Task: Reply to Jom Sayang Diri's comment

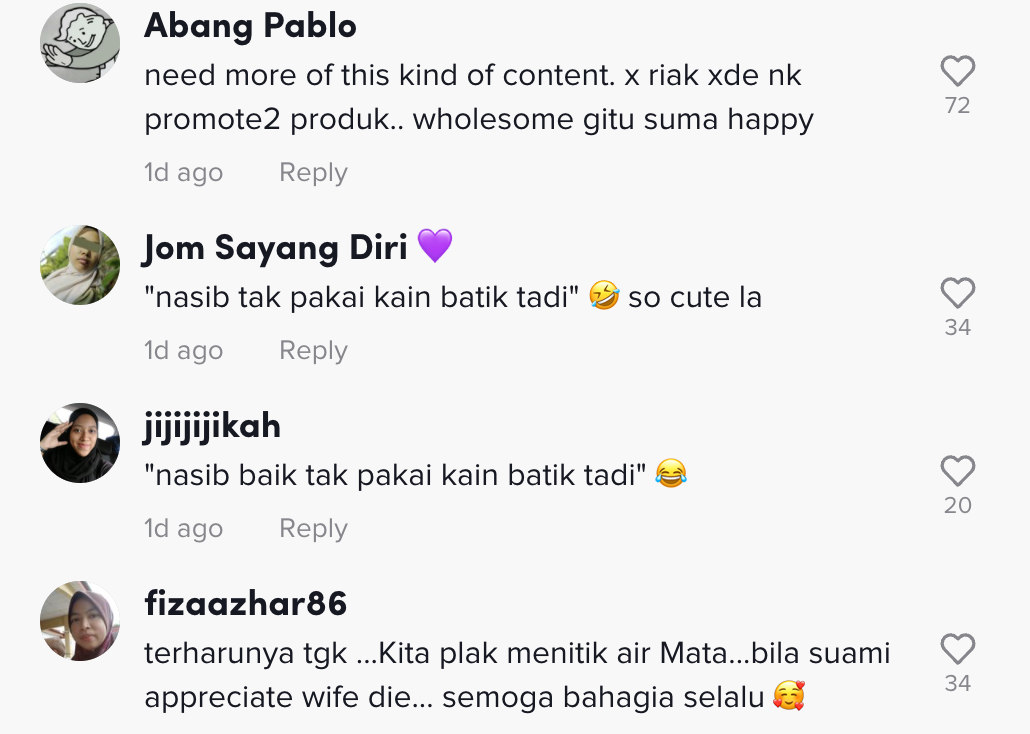Action: [x=313, y=351]
